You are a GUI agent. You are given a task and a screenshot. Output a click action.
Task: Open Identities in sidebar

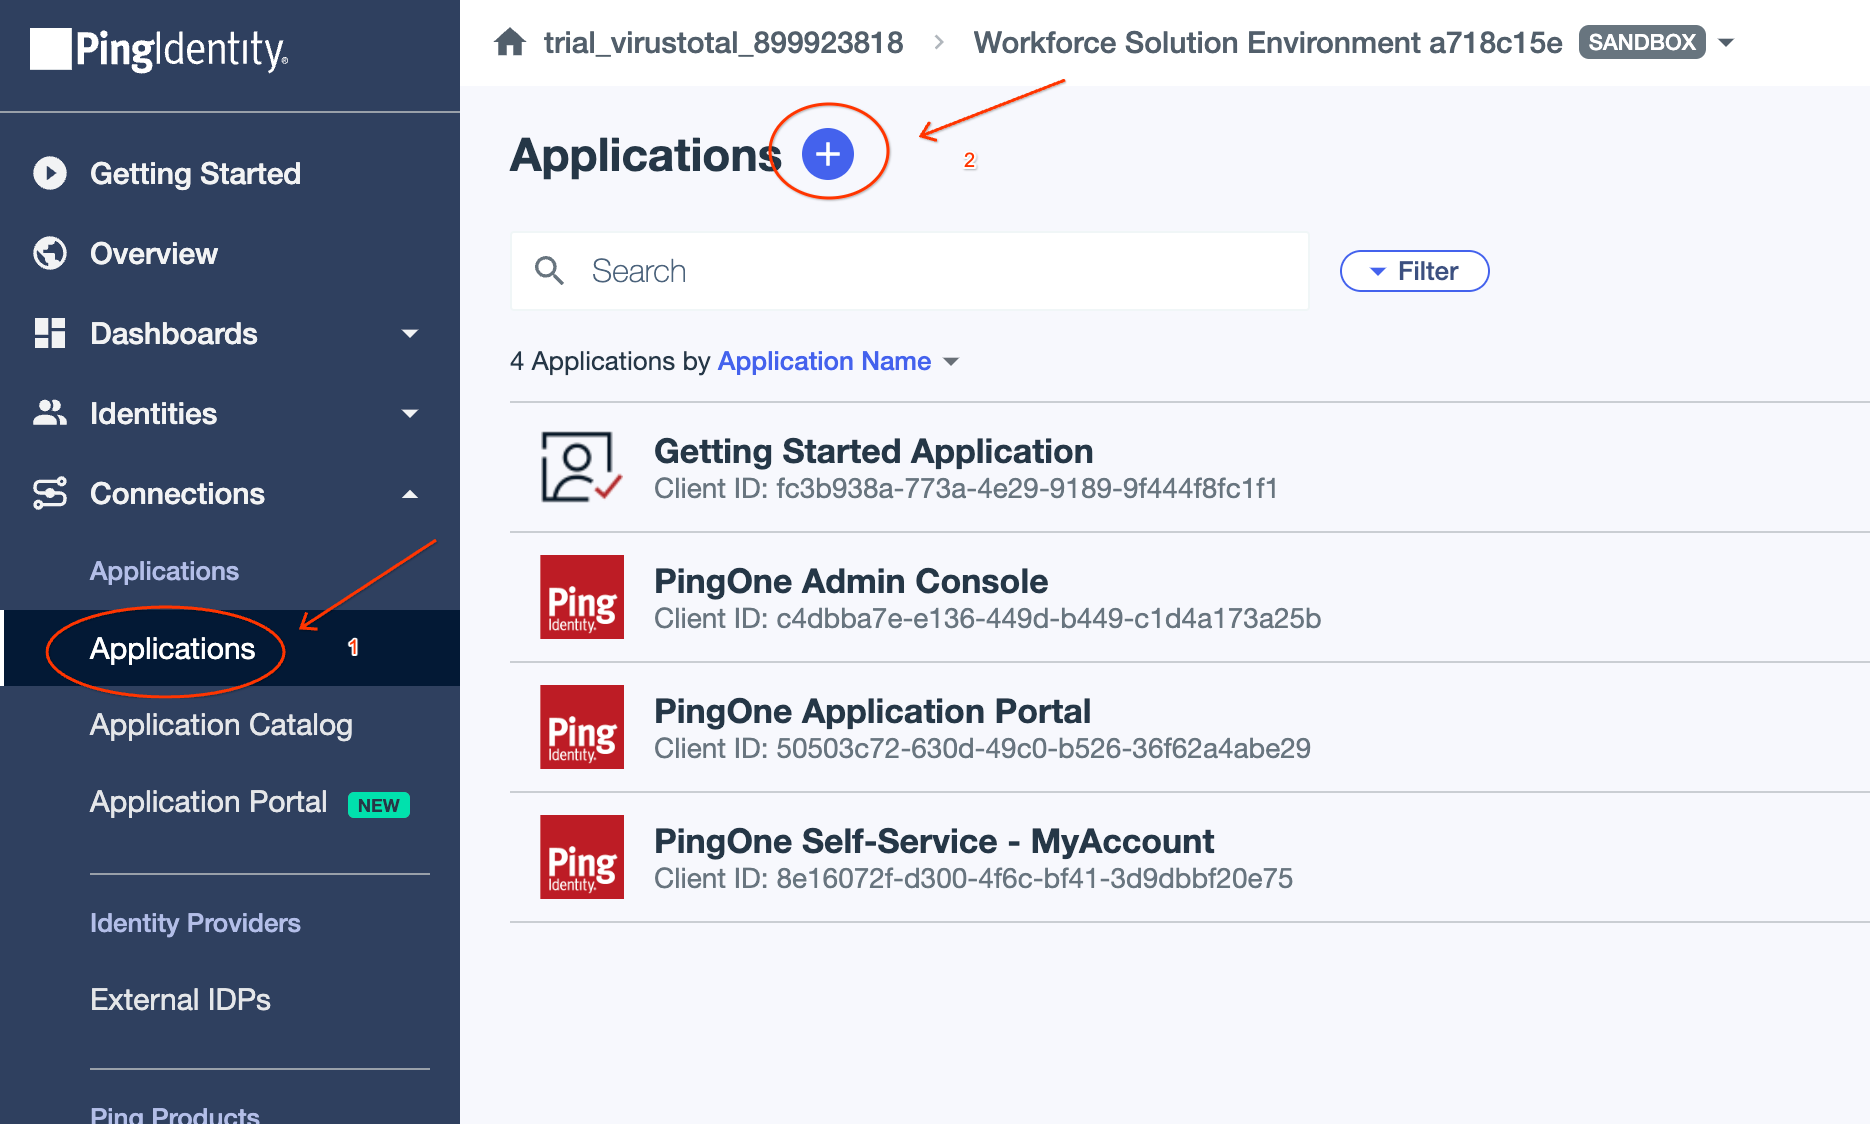tap(153, 413)
